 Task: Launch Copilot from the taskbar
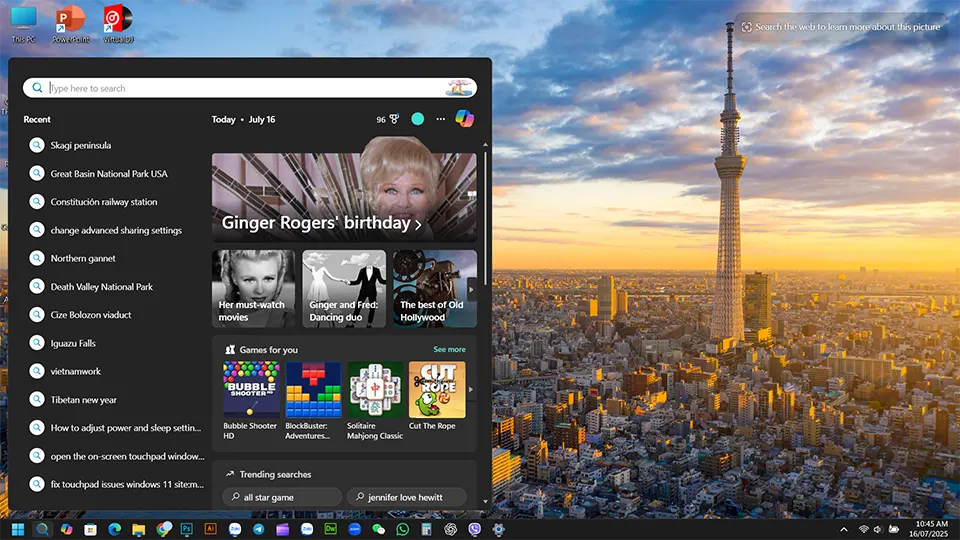click(66, 529)
